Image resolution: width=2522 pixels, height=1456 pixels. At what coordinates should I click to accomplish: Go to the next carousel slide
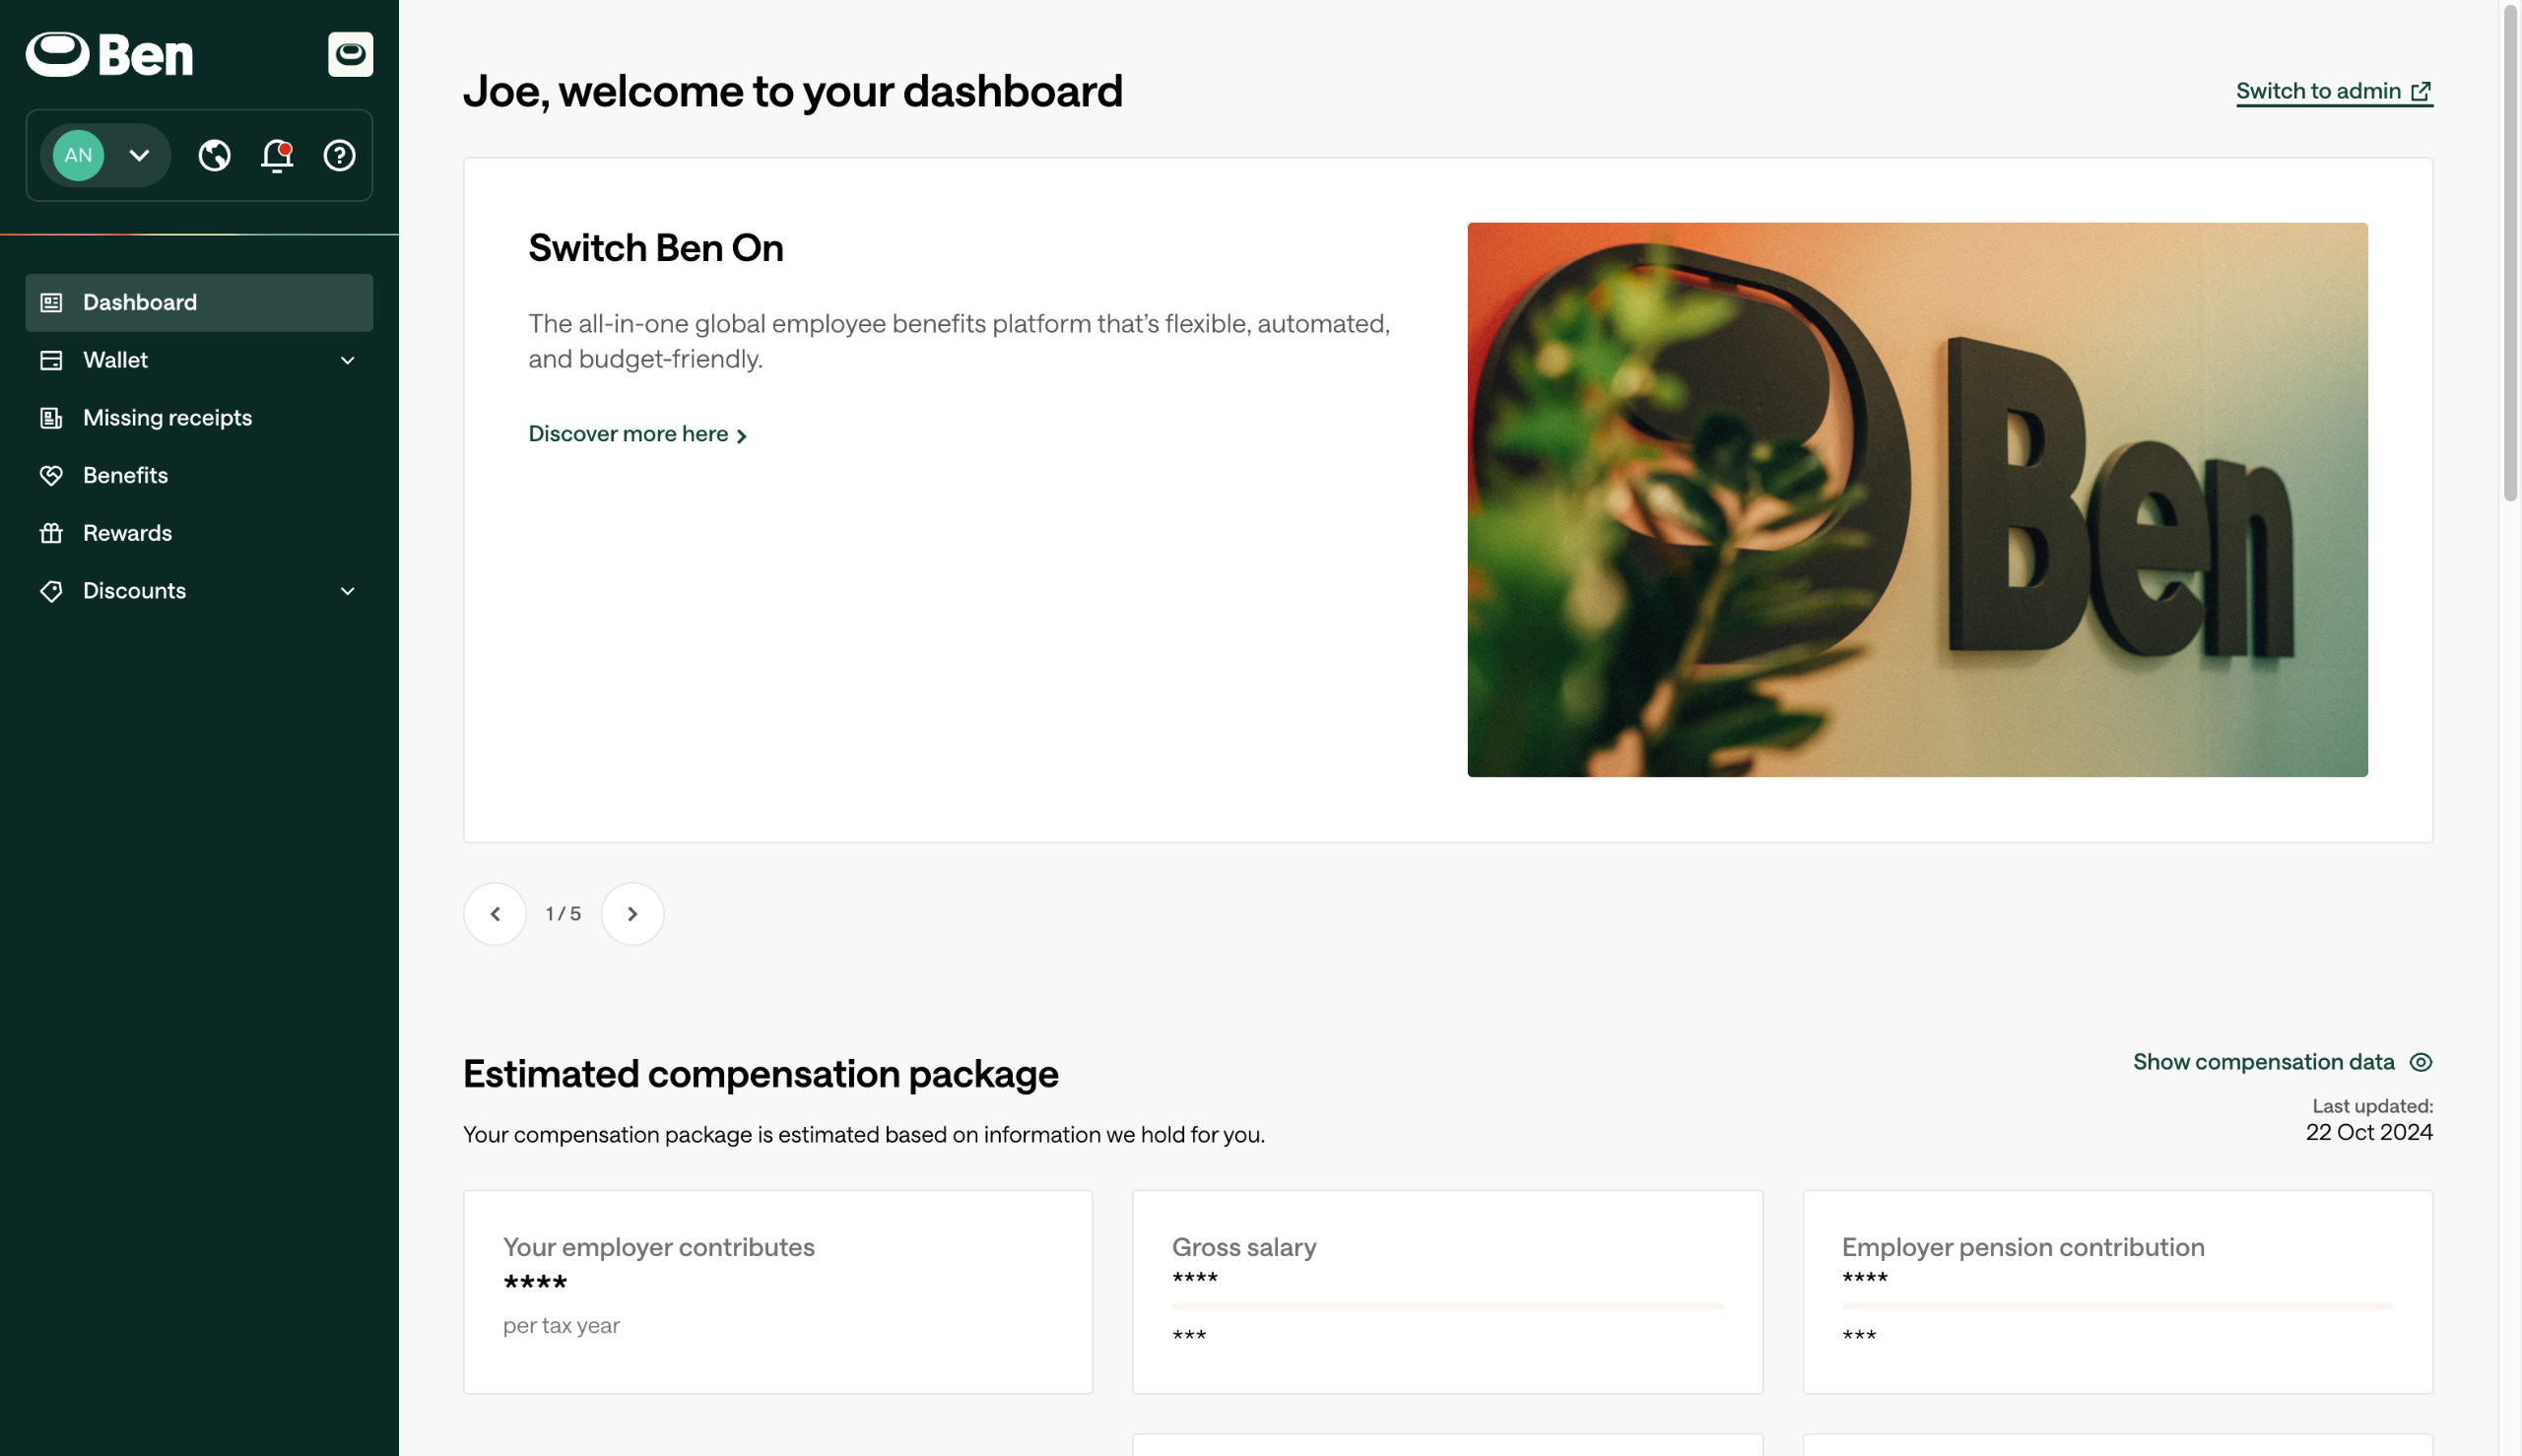click(x=632, y=914)
